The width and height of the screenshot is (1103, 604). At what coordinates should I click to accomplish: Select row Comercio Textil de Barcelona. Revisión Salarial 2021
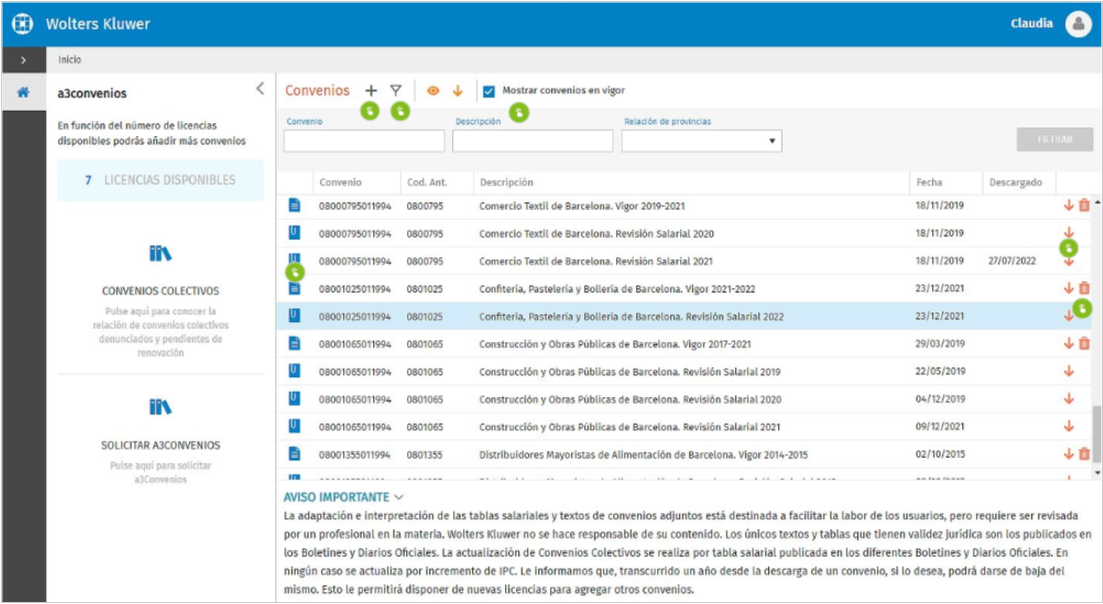click(x=683, y=261)
